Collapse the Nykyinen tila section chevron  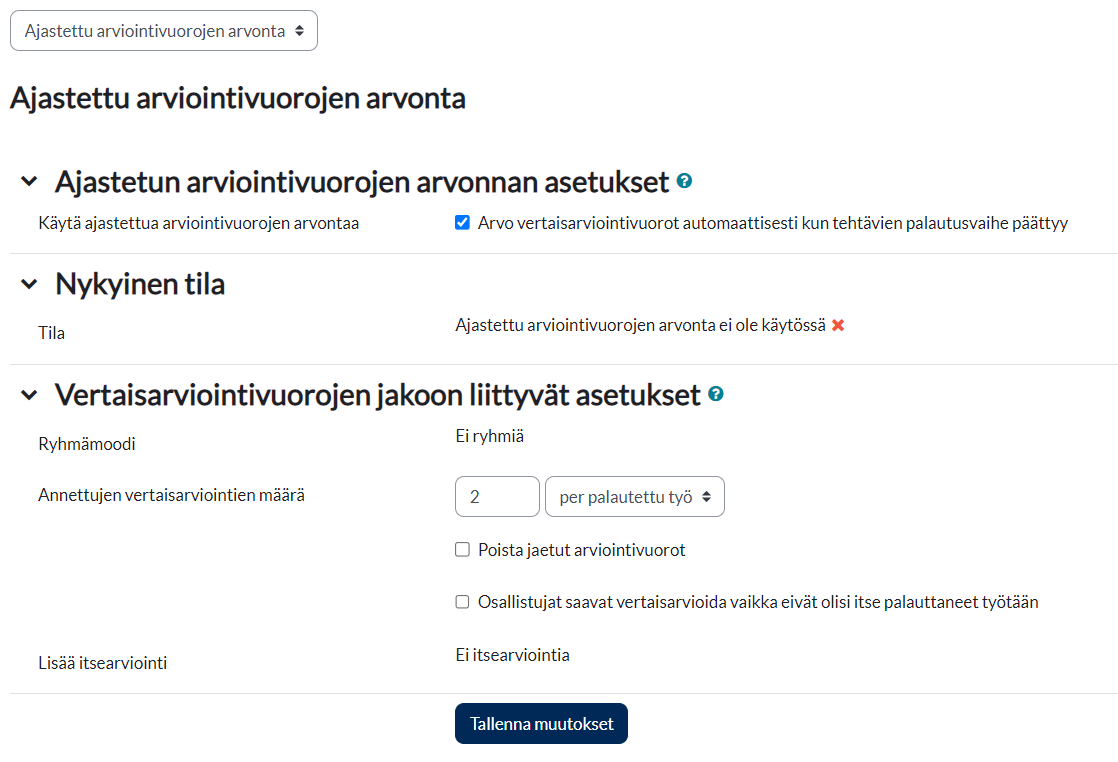click(x=30, y=284)
